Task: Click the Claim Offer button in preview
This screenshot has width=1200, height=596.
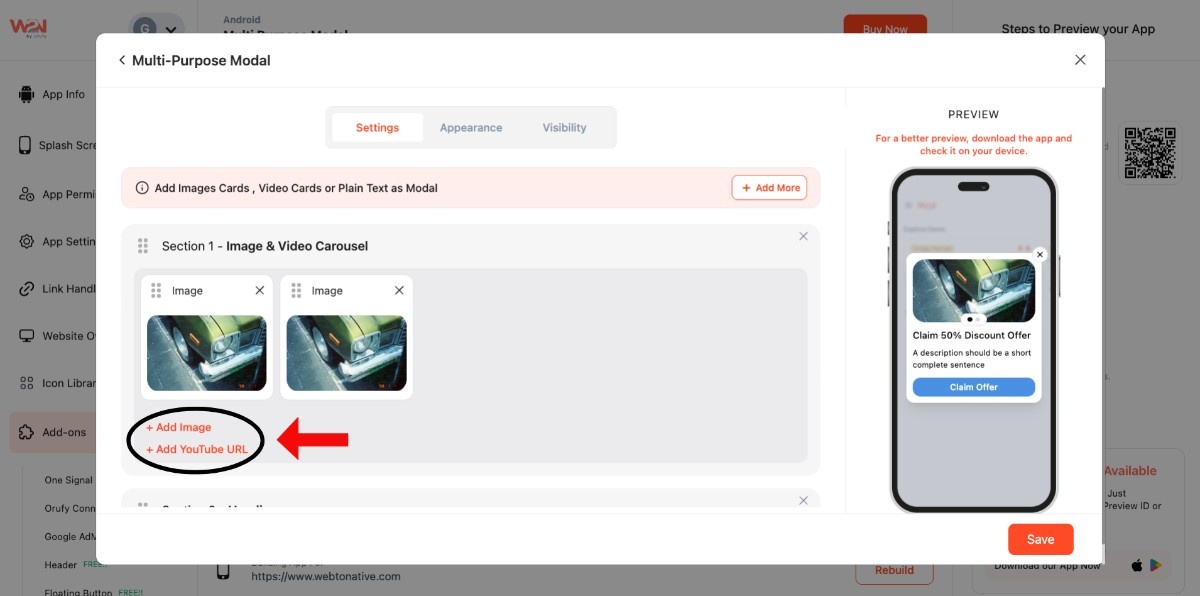Action: (x=973, y=387)
